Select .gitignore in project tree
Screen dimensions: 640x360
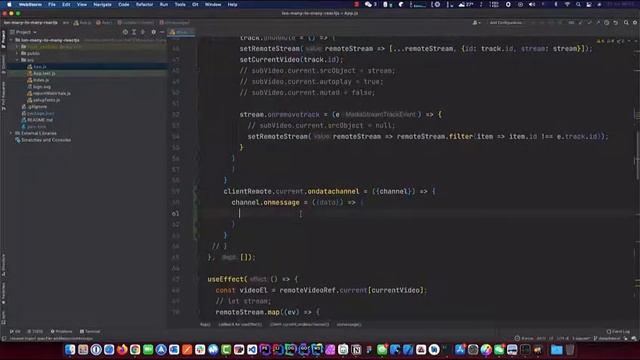pyautogui.click(x=37, y=107)
